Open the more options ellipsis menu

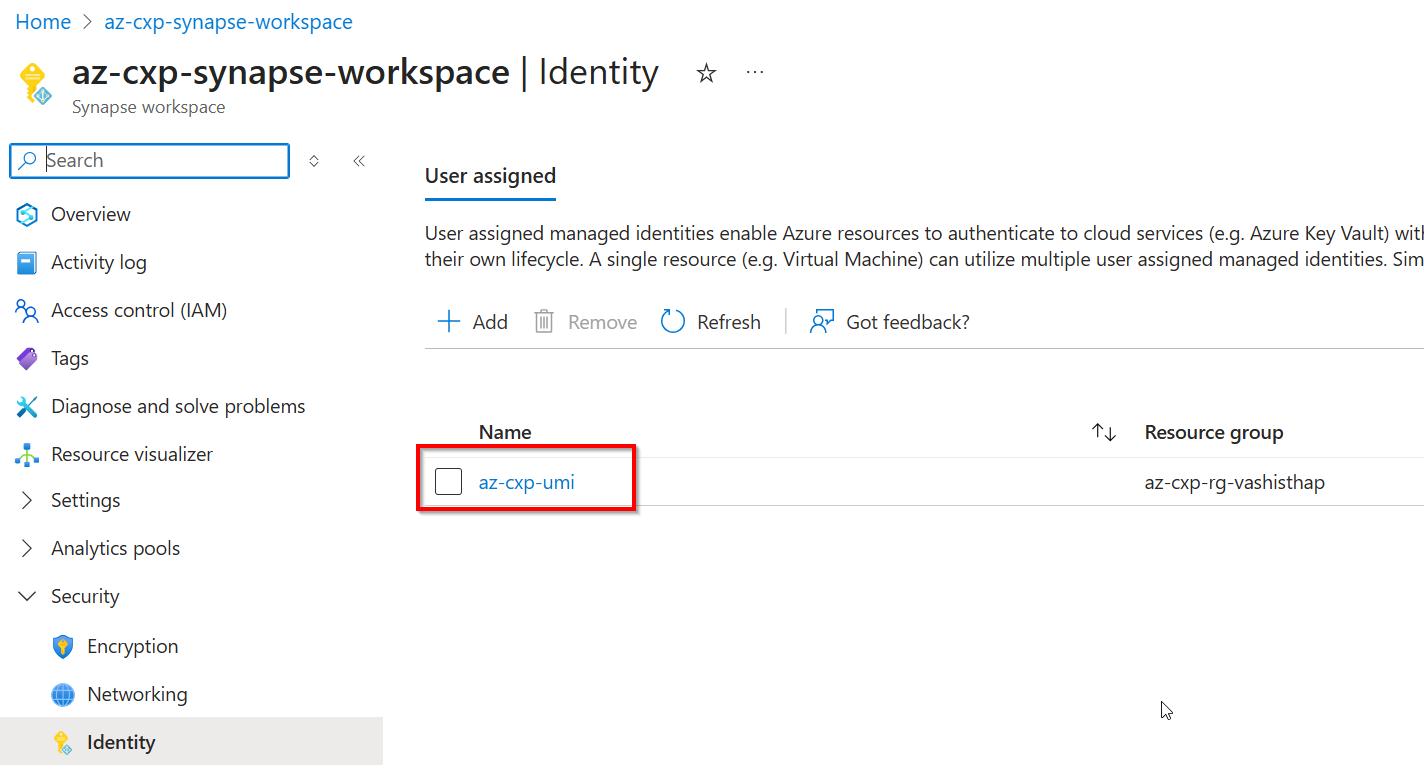point(755,73)
